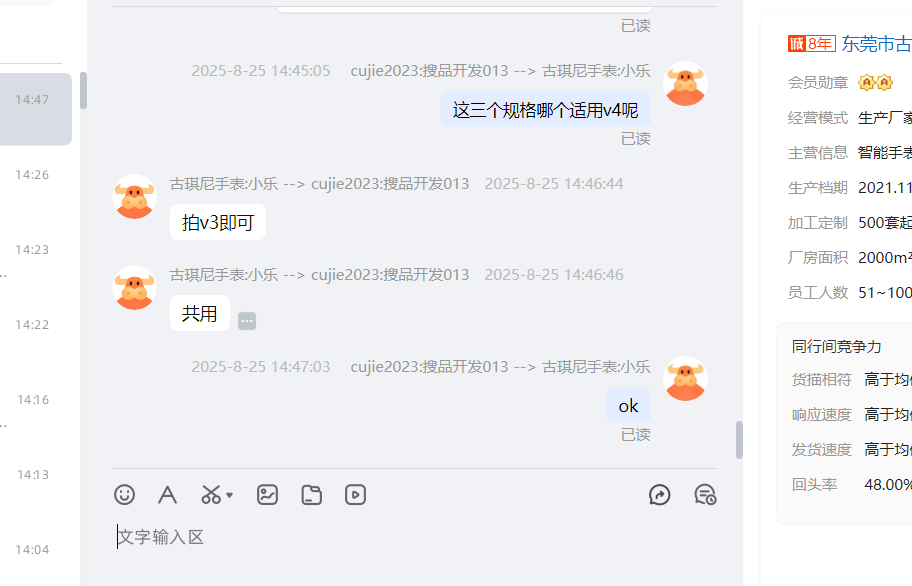Grab the chat messages scrollbar thumb
This screenshot has height=586, width=912.
(x=739, y=440)
